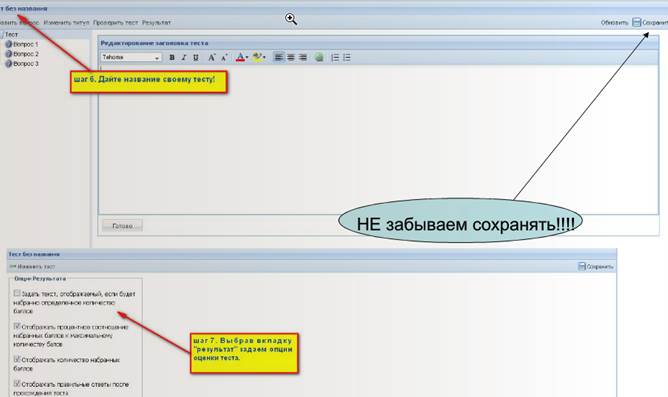Align text left in editor toolbar
The image size is (668, 397).
(x=278, y=57)
